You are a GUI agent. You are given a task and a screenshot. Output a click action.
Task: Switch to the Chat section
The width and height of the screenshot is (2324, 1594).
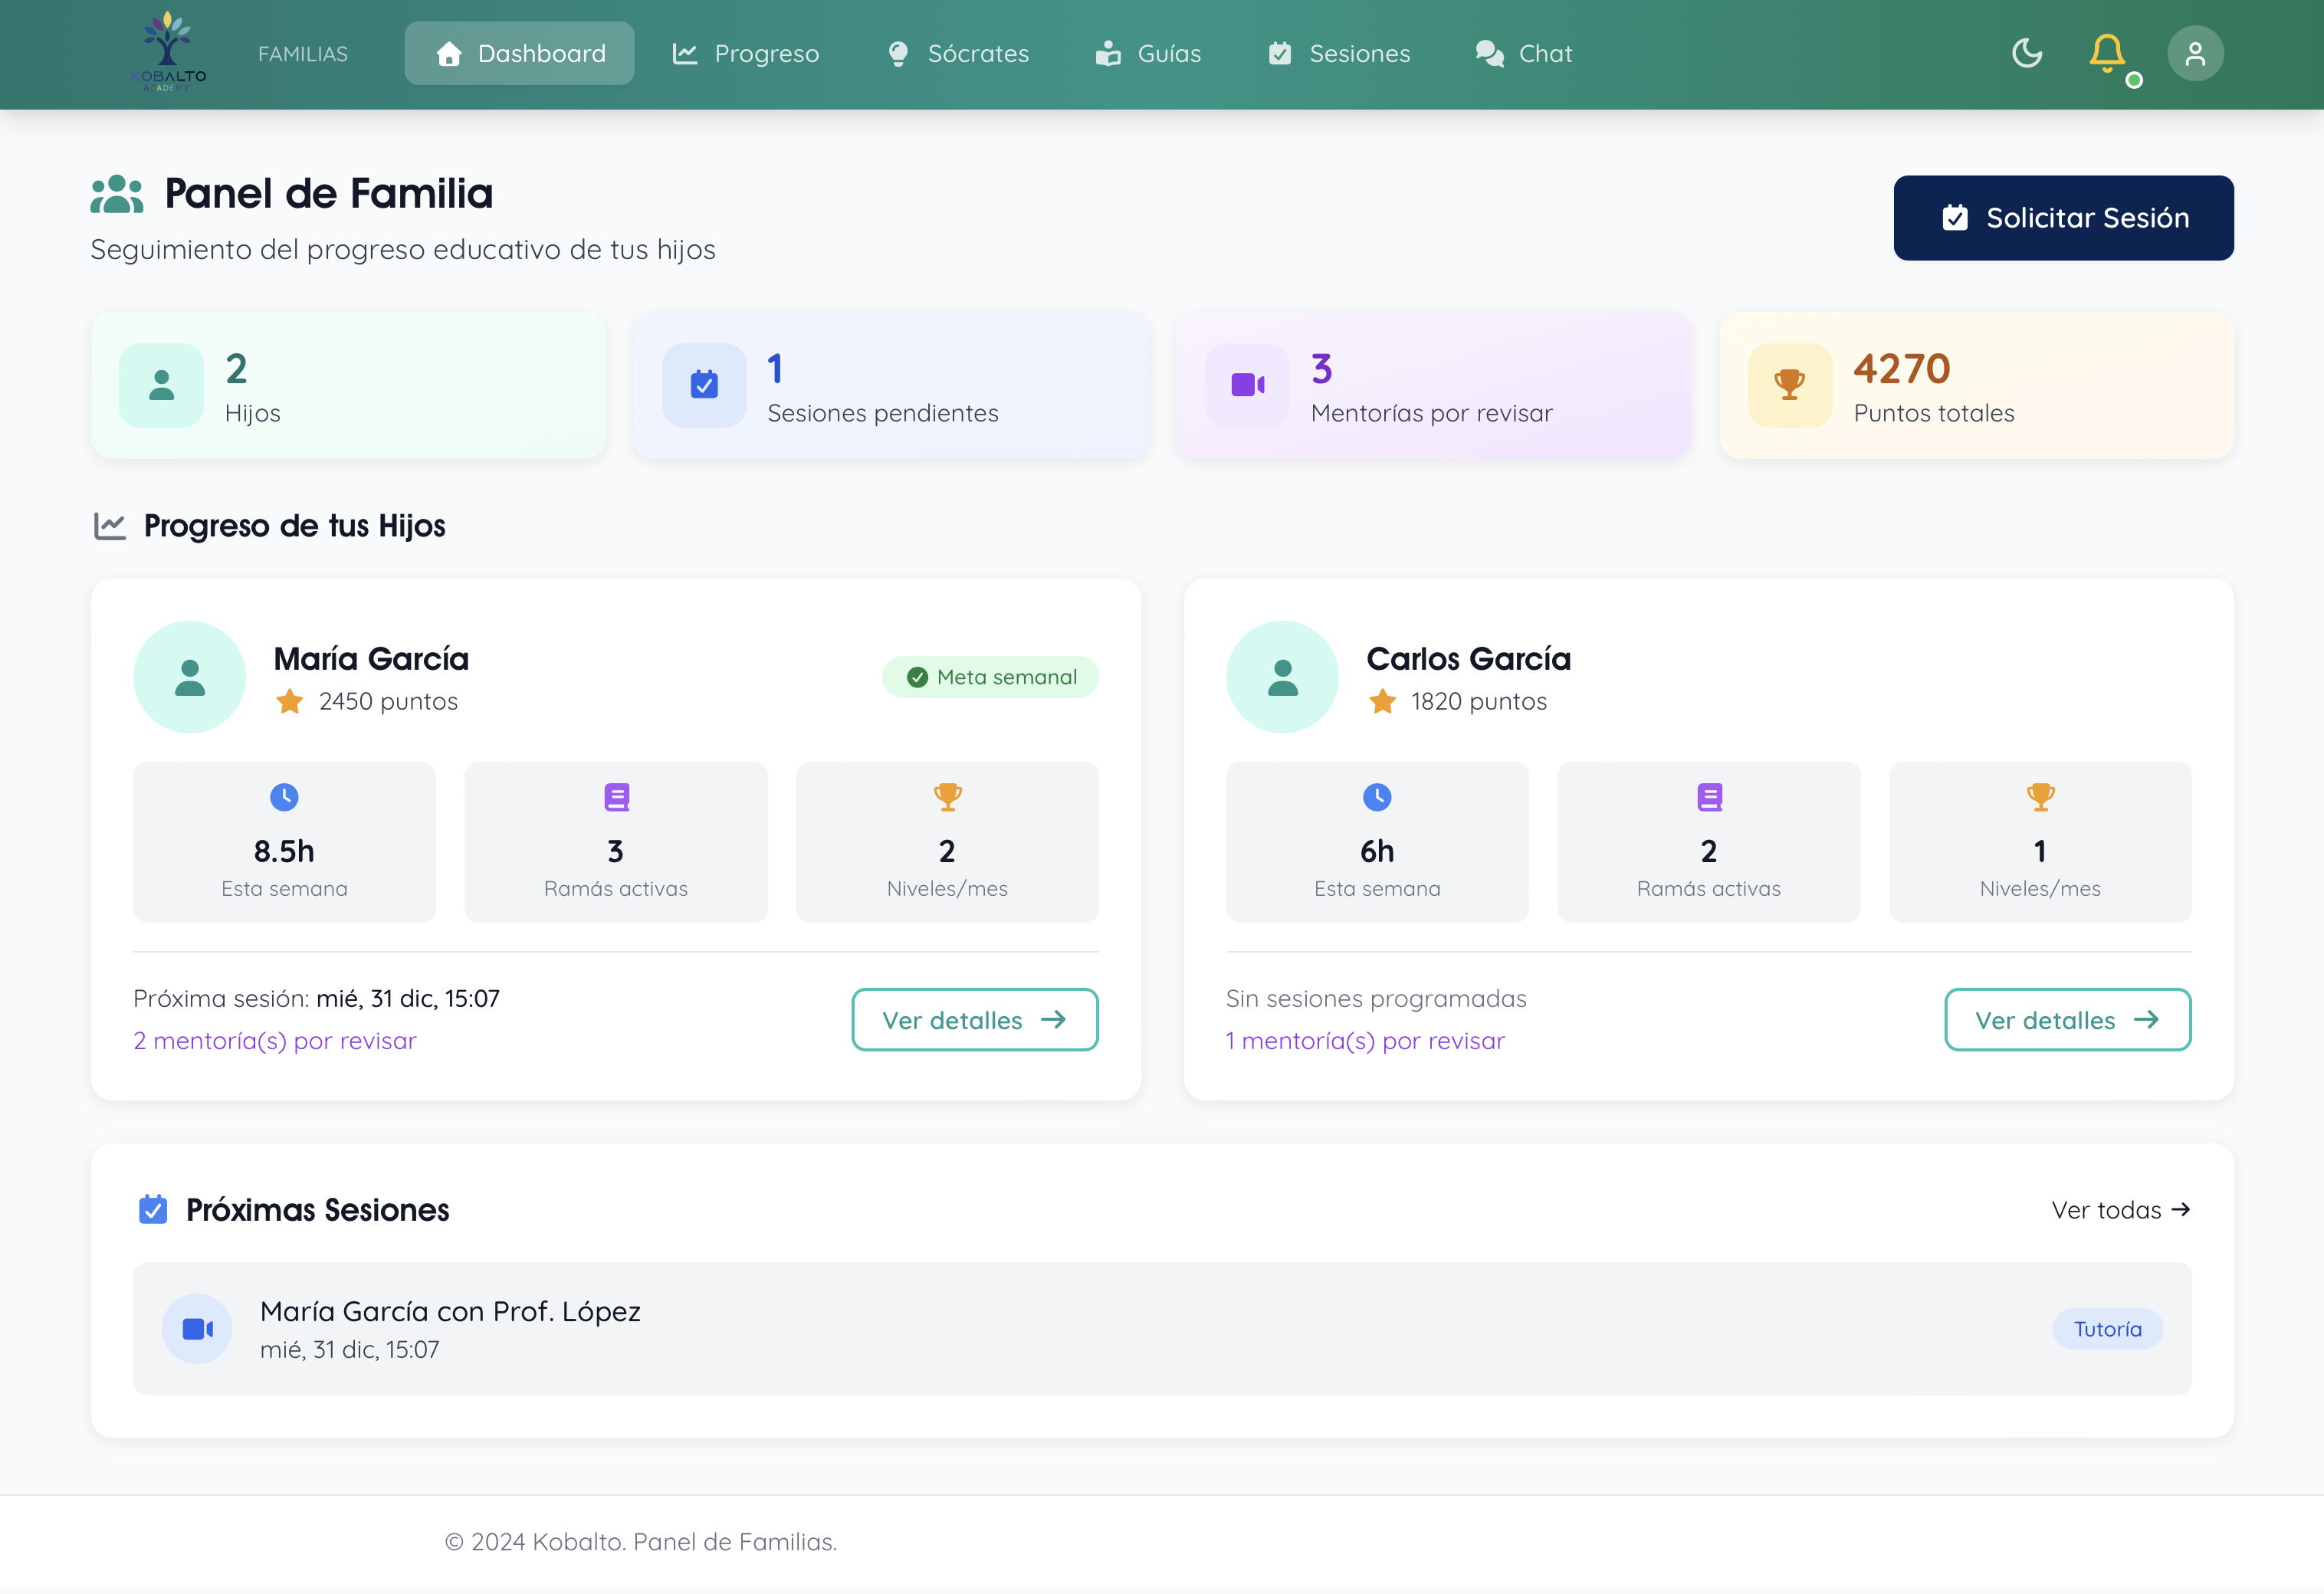(x=1524, y=53)
